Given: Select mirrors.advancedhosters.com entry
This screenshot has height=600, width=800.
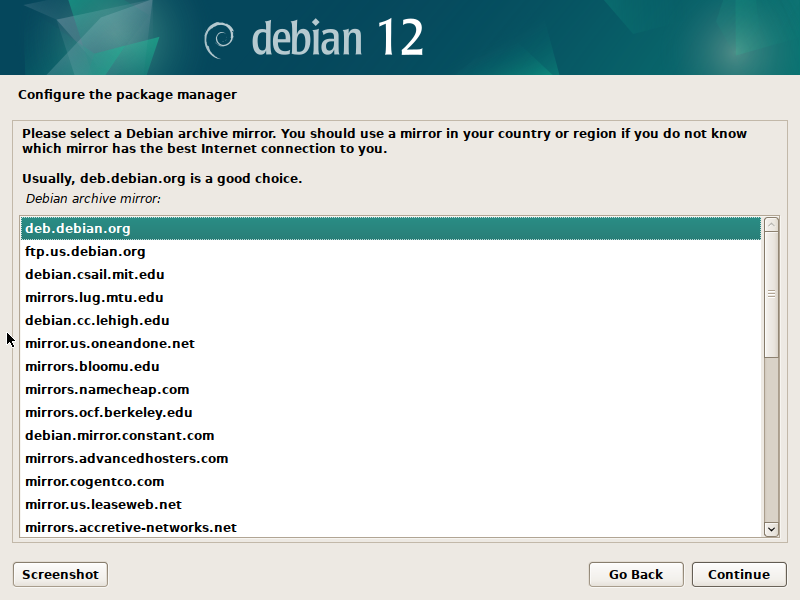Looking at the screenshot, I should [391, 458].
